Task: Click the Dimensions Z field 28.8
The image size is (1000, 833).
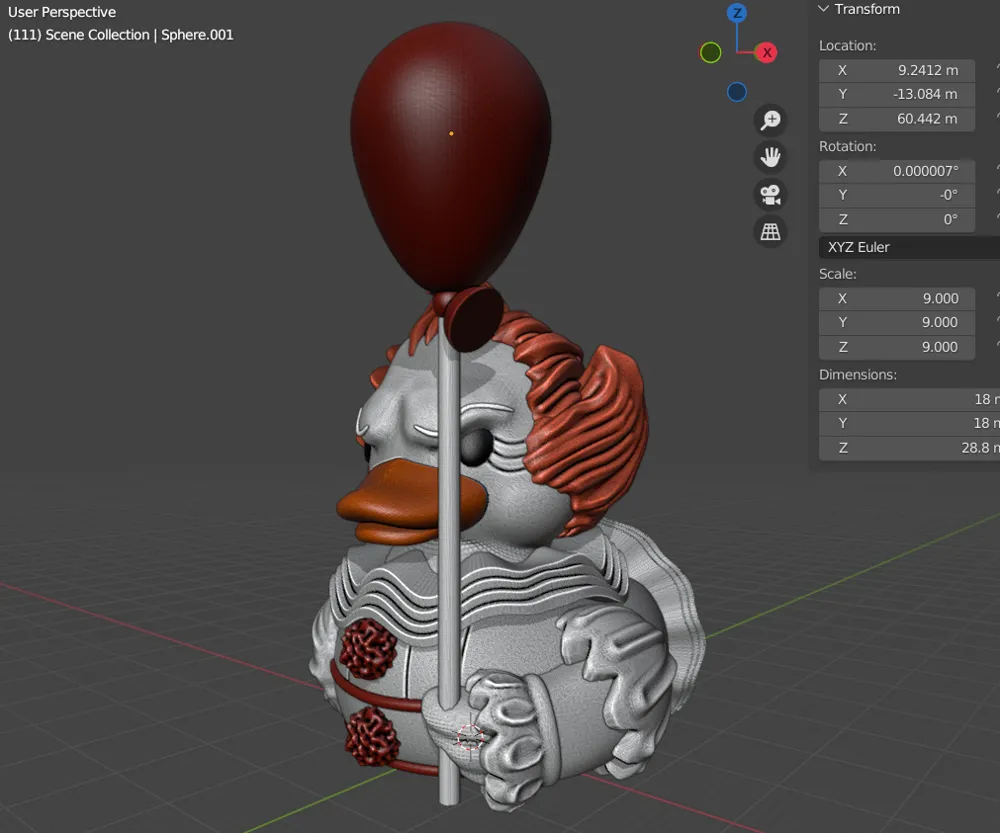Action: click(909, 448)
